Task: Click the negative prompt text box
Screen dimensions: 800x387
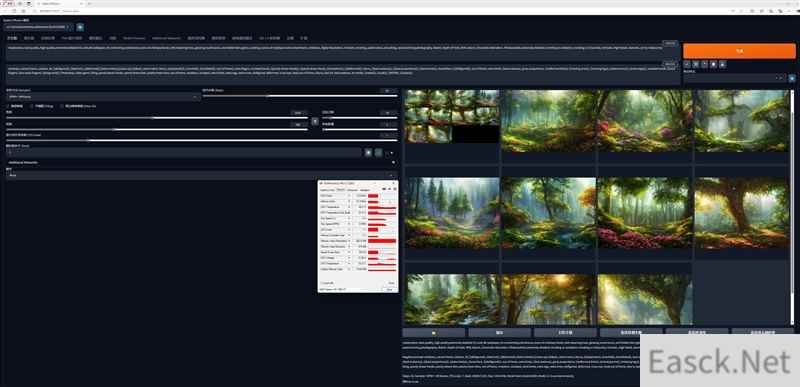Action: pos(343,74)
